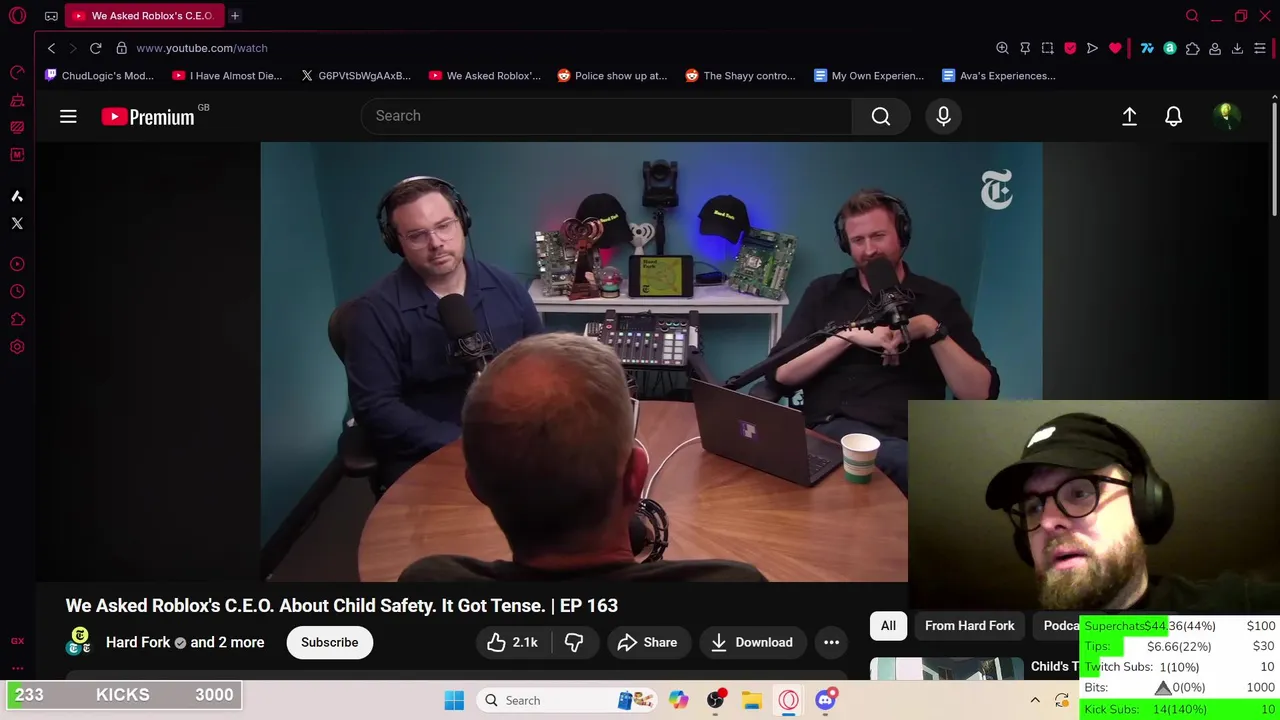Open Copilot from the taskbar

click(x=679, y=701)
